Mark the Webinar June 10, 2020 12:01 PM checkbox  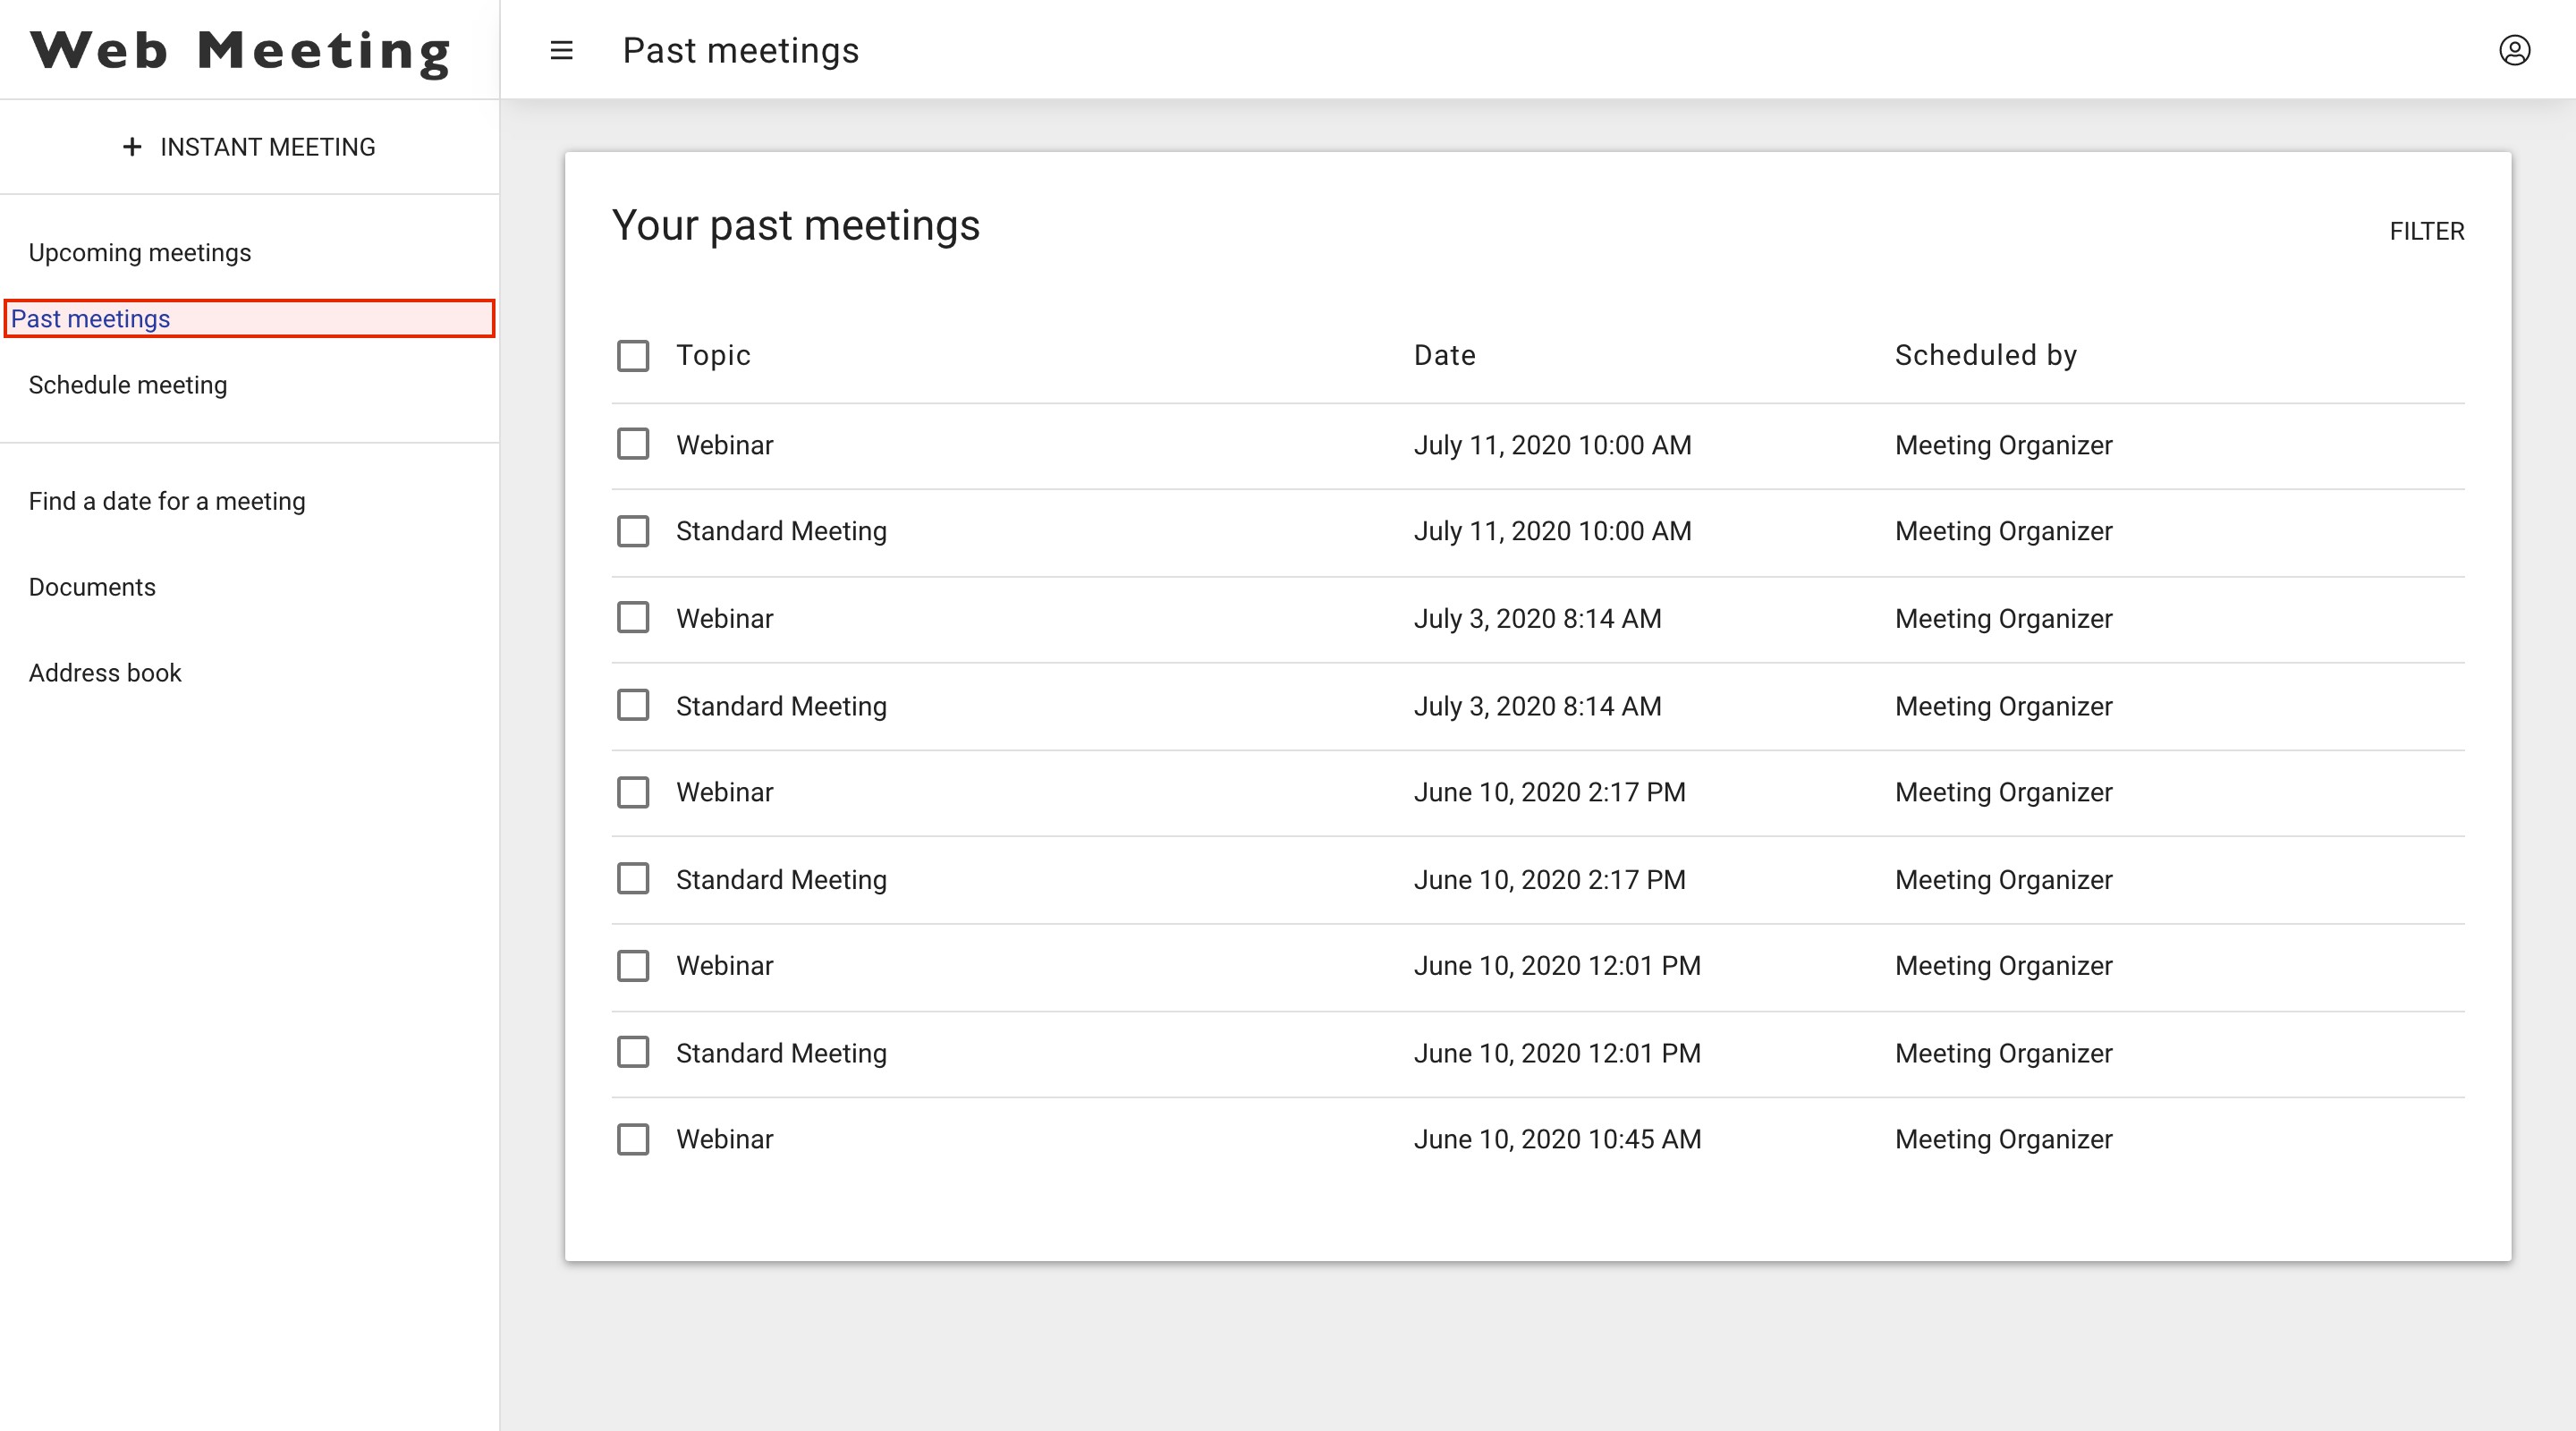[x=633, y=966]
